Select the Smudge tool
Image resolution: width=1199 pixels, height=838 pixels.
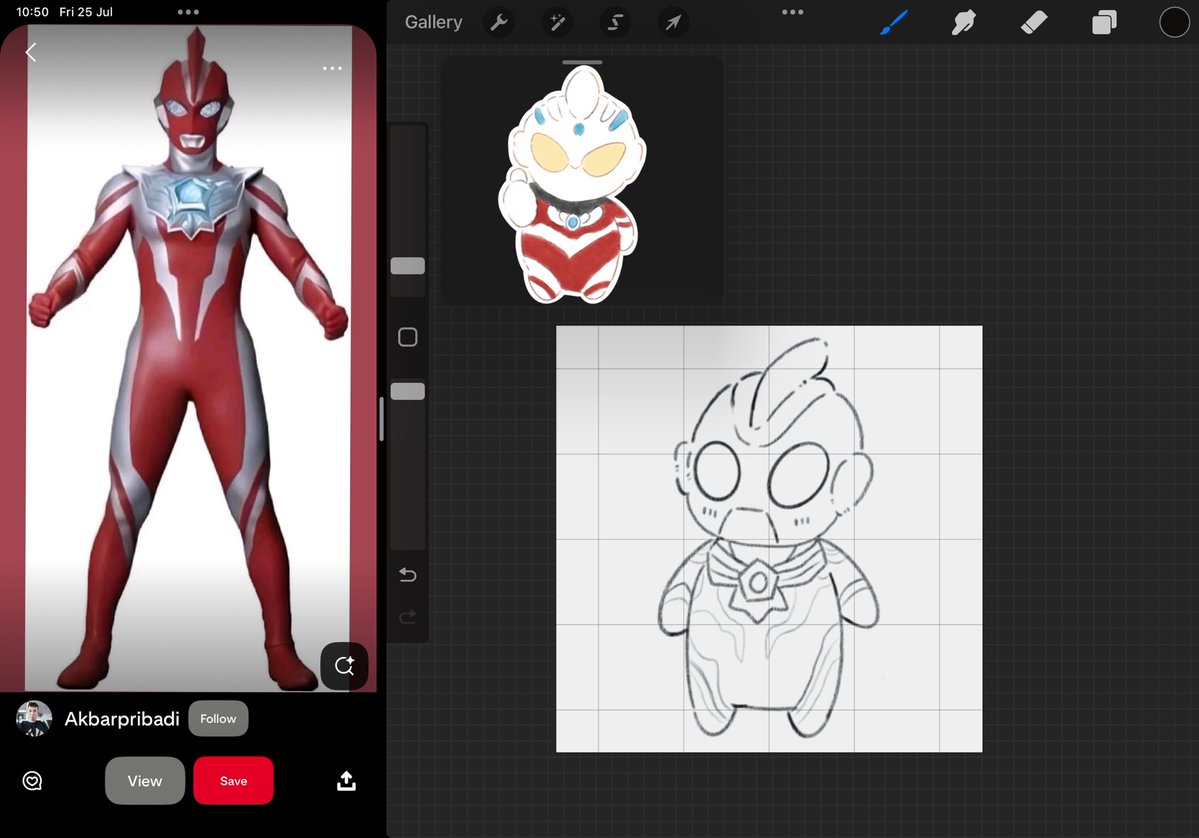(x=963, y=22)
